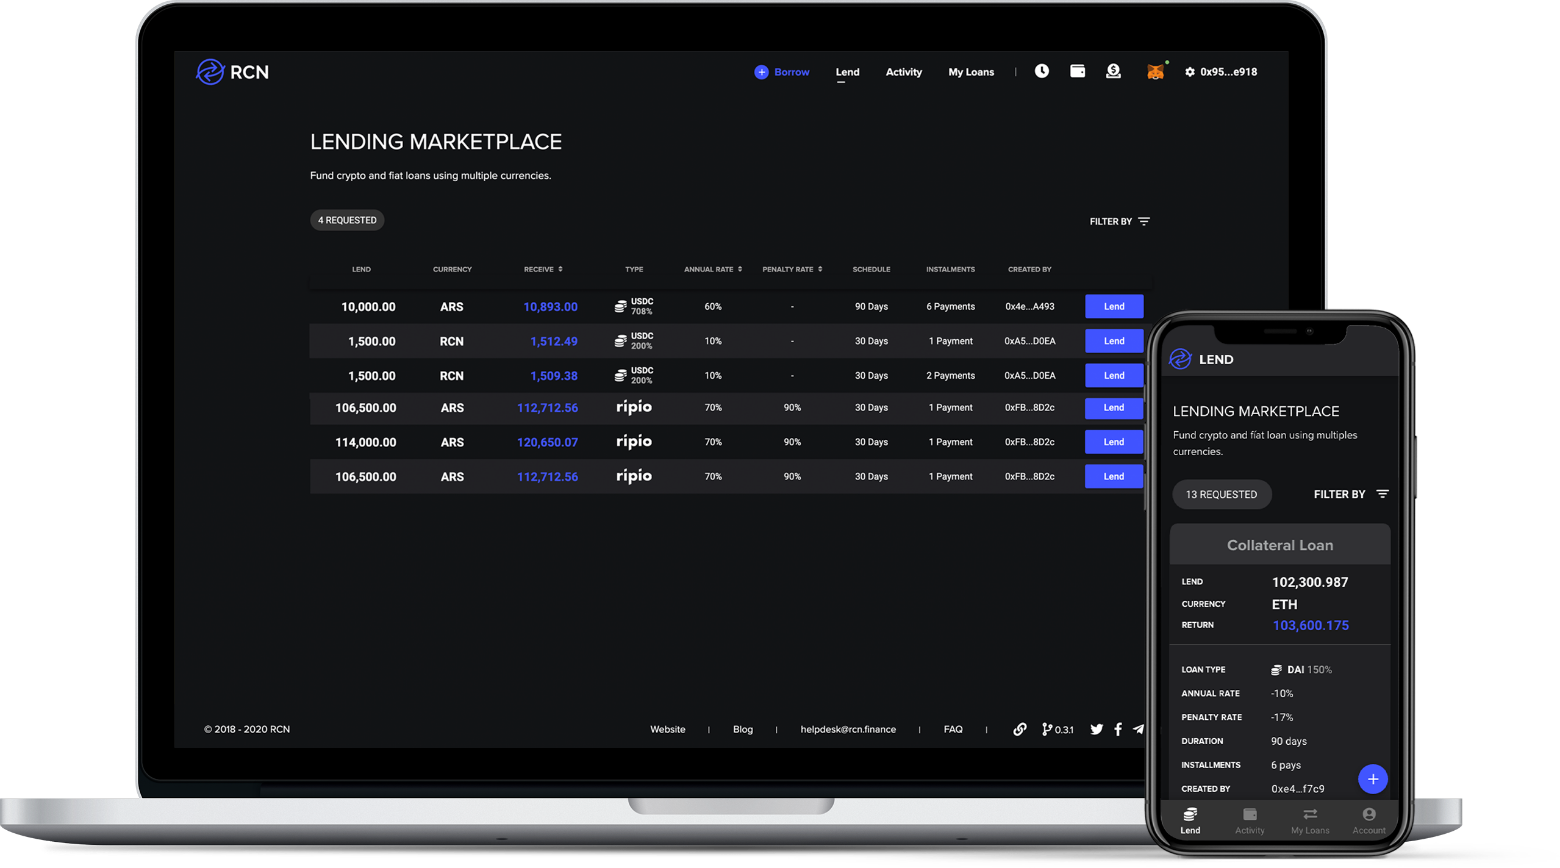Sort by Annual Rate column header
1560x868 pixels.
(x=713, y=269)
